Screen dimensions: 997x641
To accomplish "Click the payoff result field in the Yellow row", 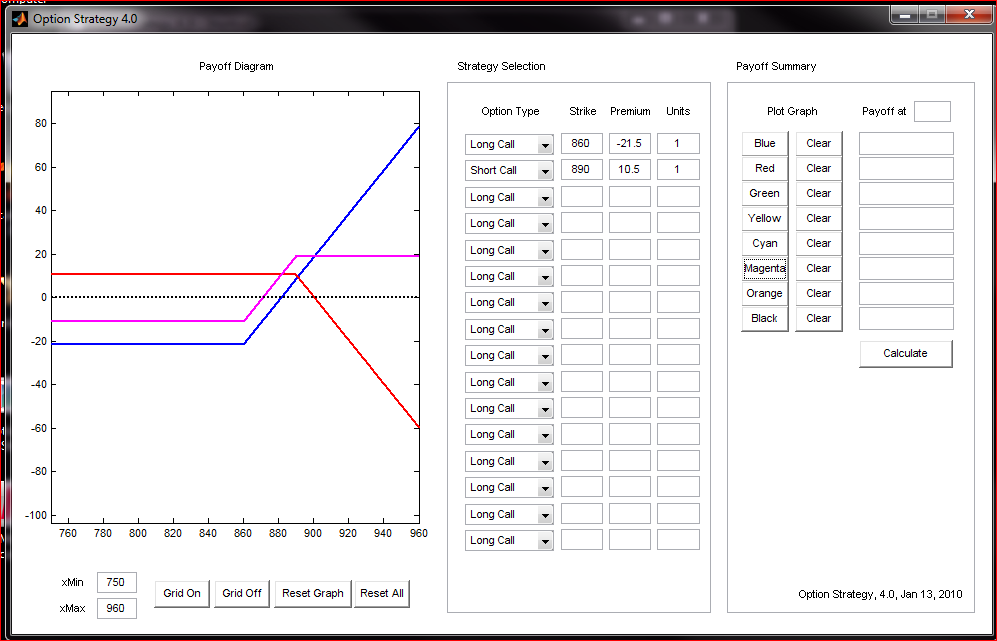I will 906,218.
